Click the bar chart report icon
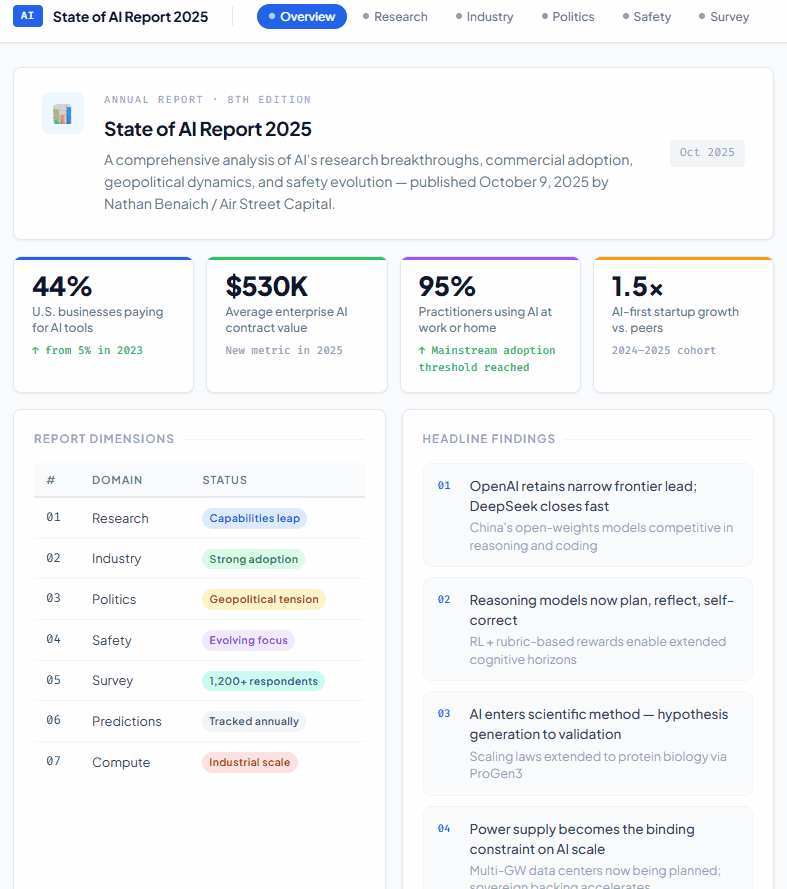 click(x=63, y=113)
